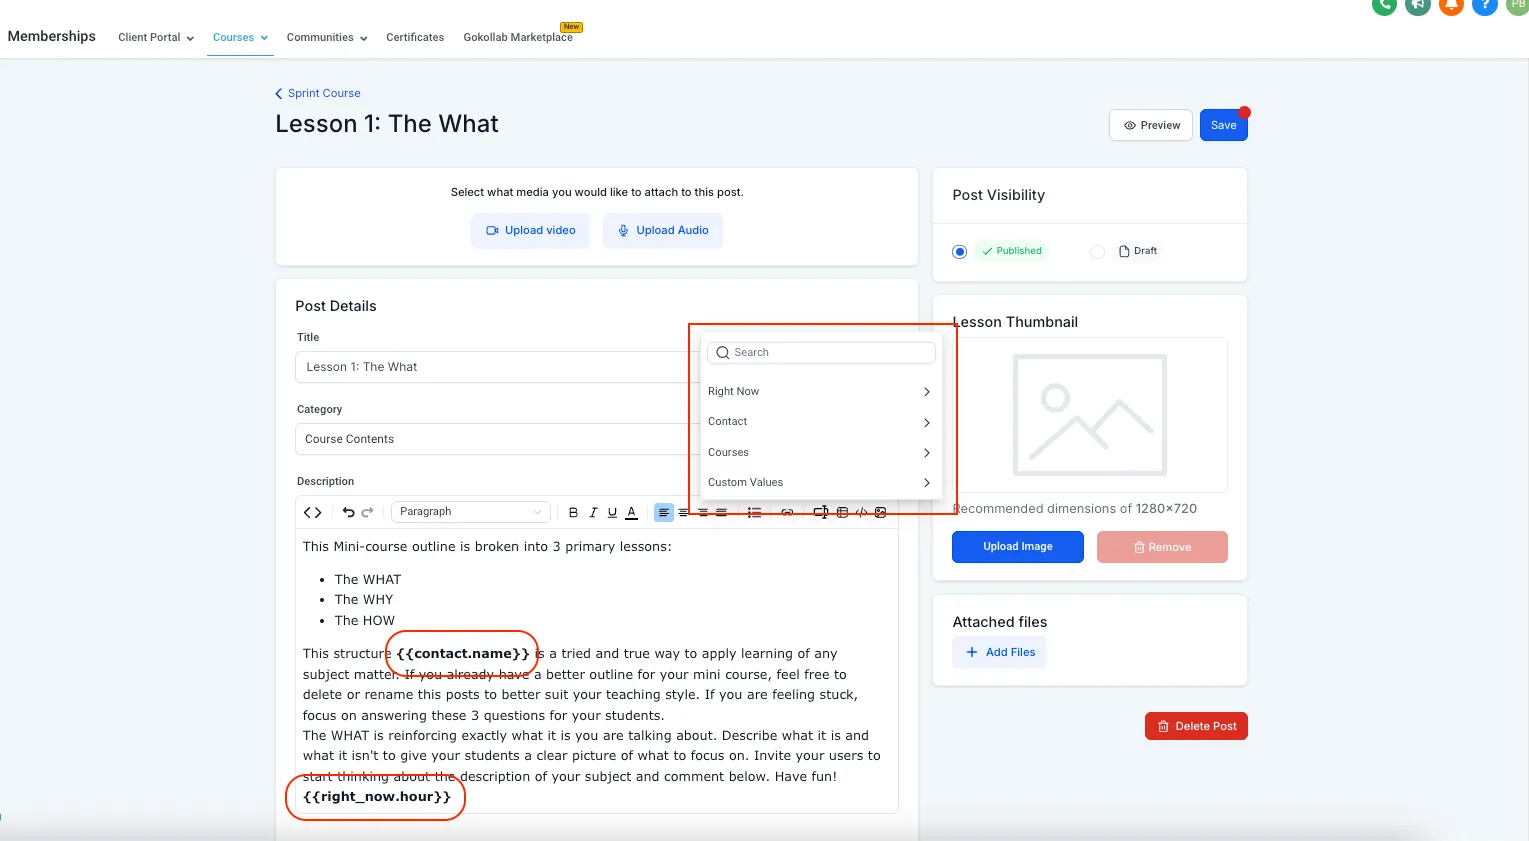Open the source code view icon
This screenshot has height=841, width=1529.
pos(313,512)
